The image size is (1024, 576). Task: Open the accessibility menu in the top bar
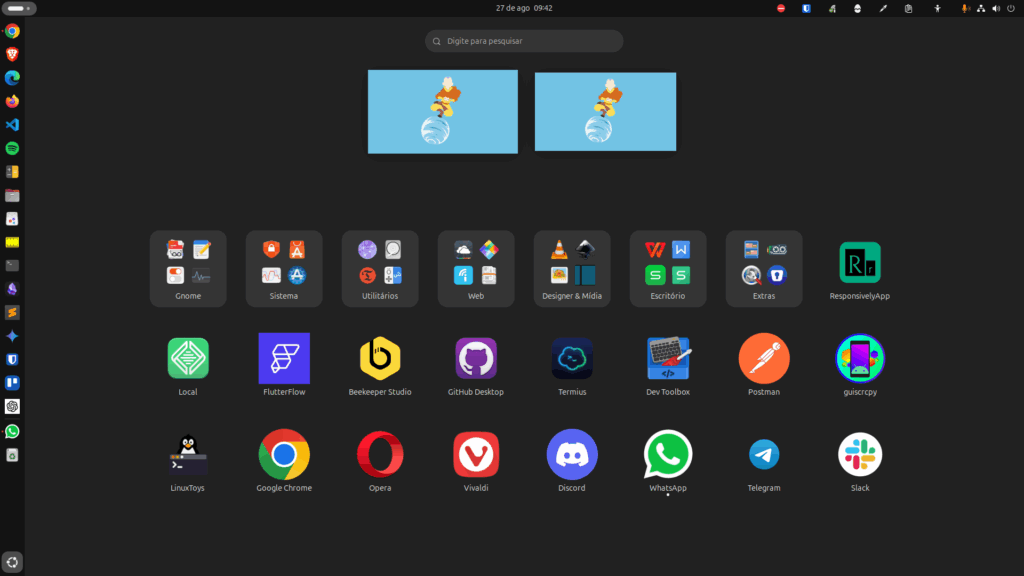(x=937, y=8)
